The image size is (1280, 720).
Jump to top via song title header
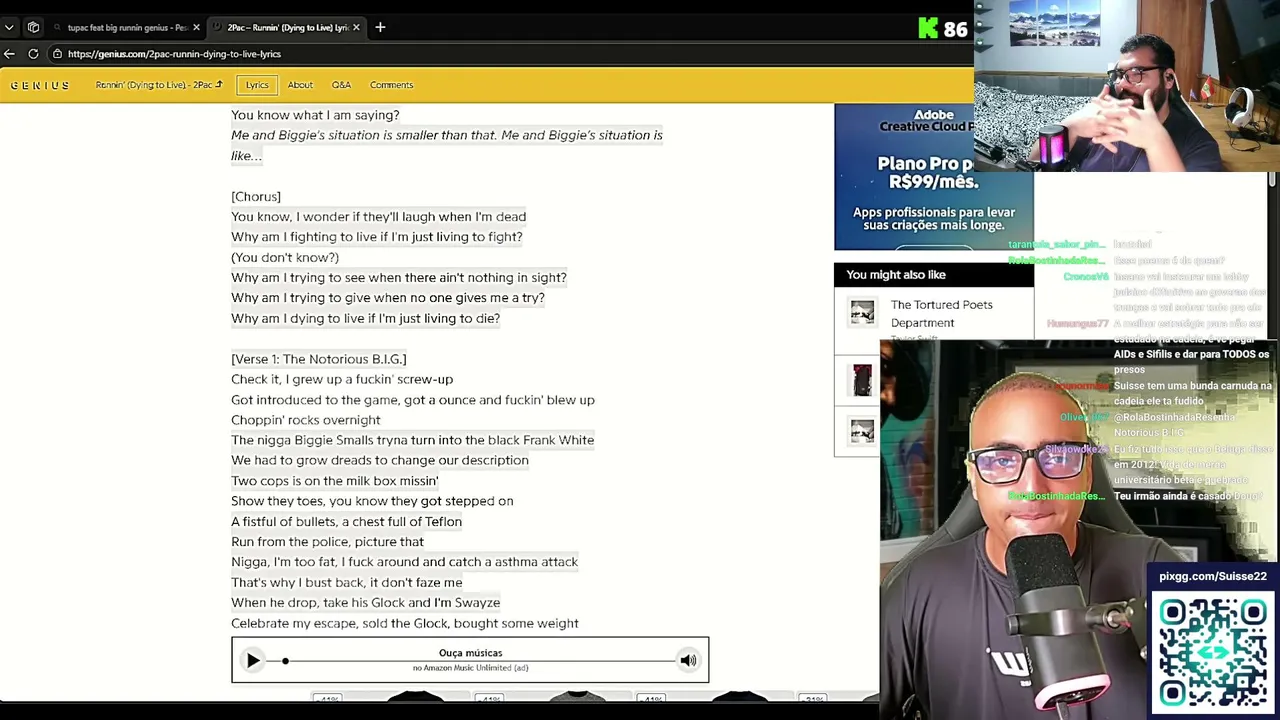click(x=159, y=85)
